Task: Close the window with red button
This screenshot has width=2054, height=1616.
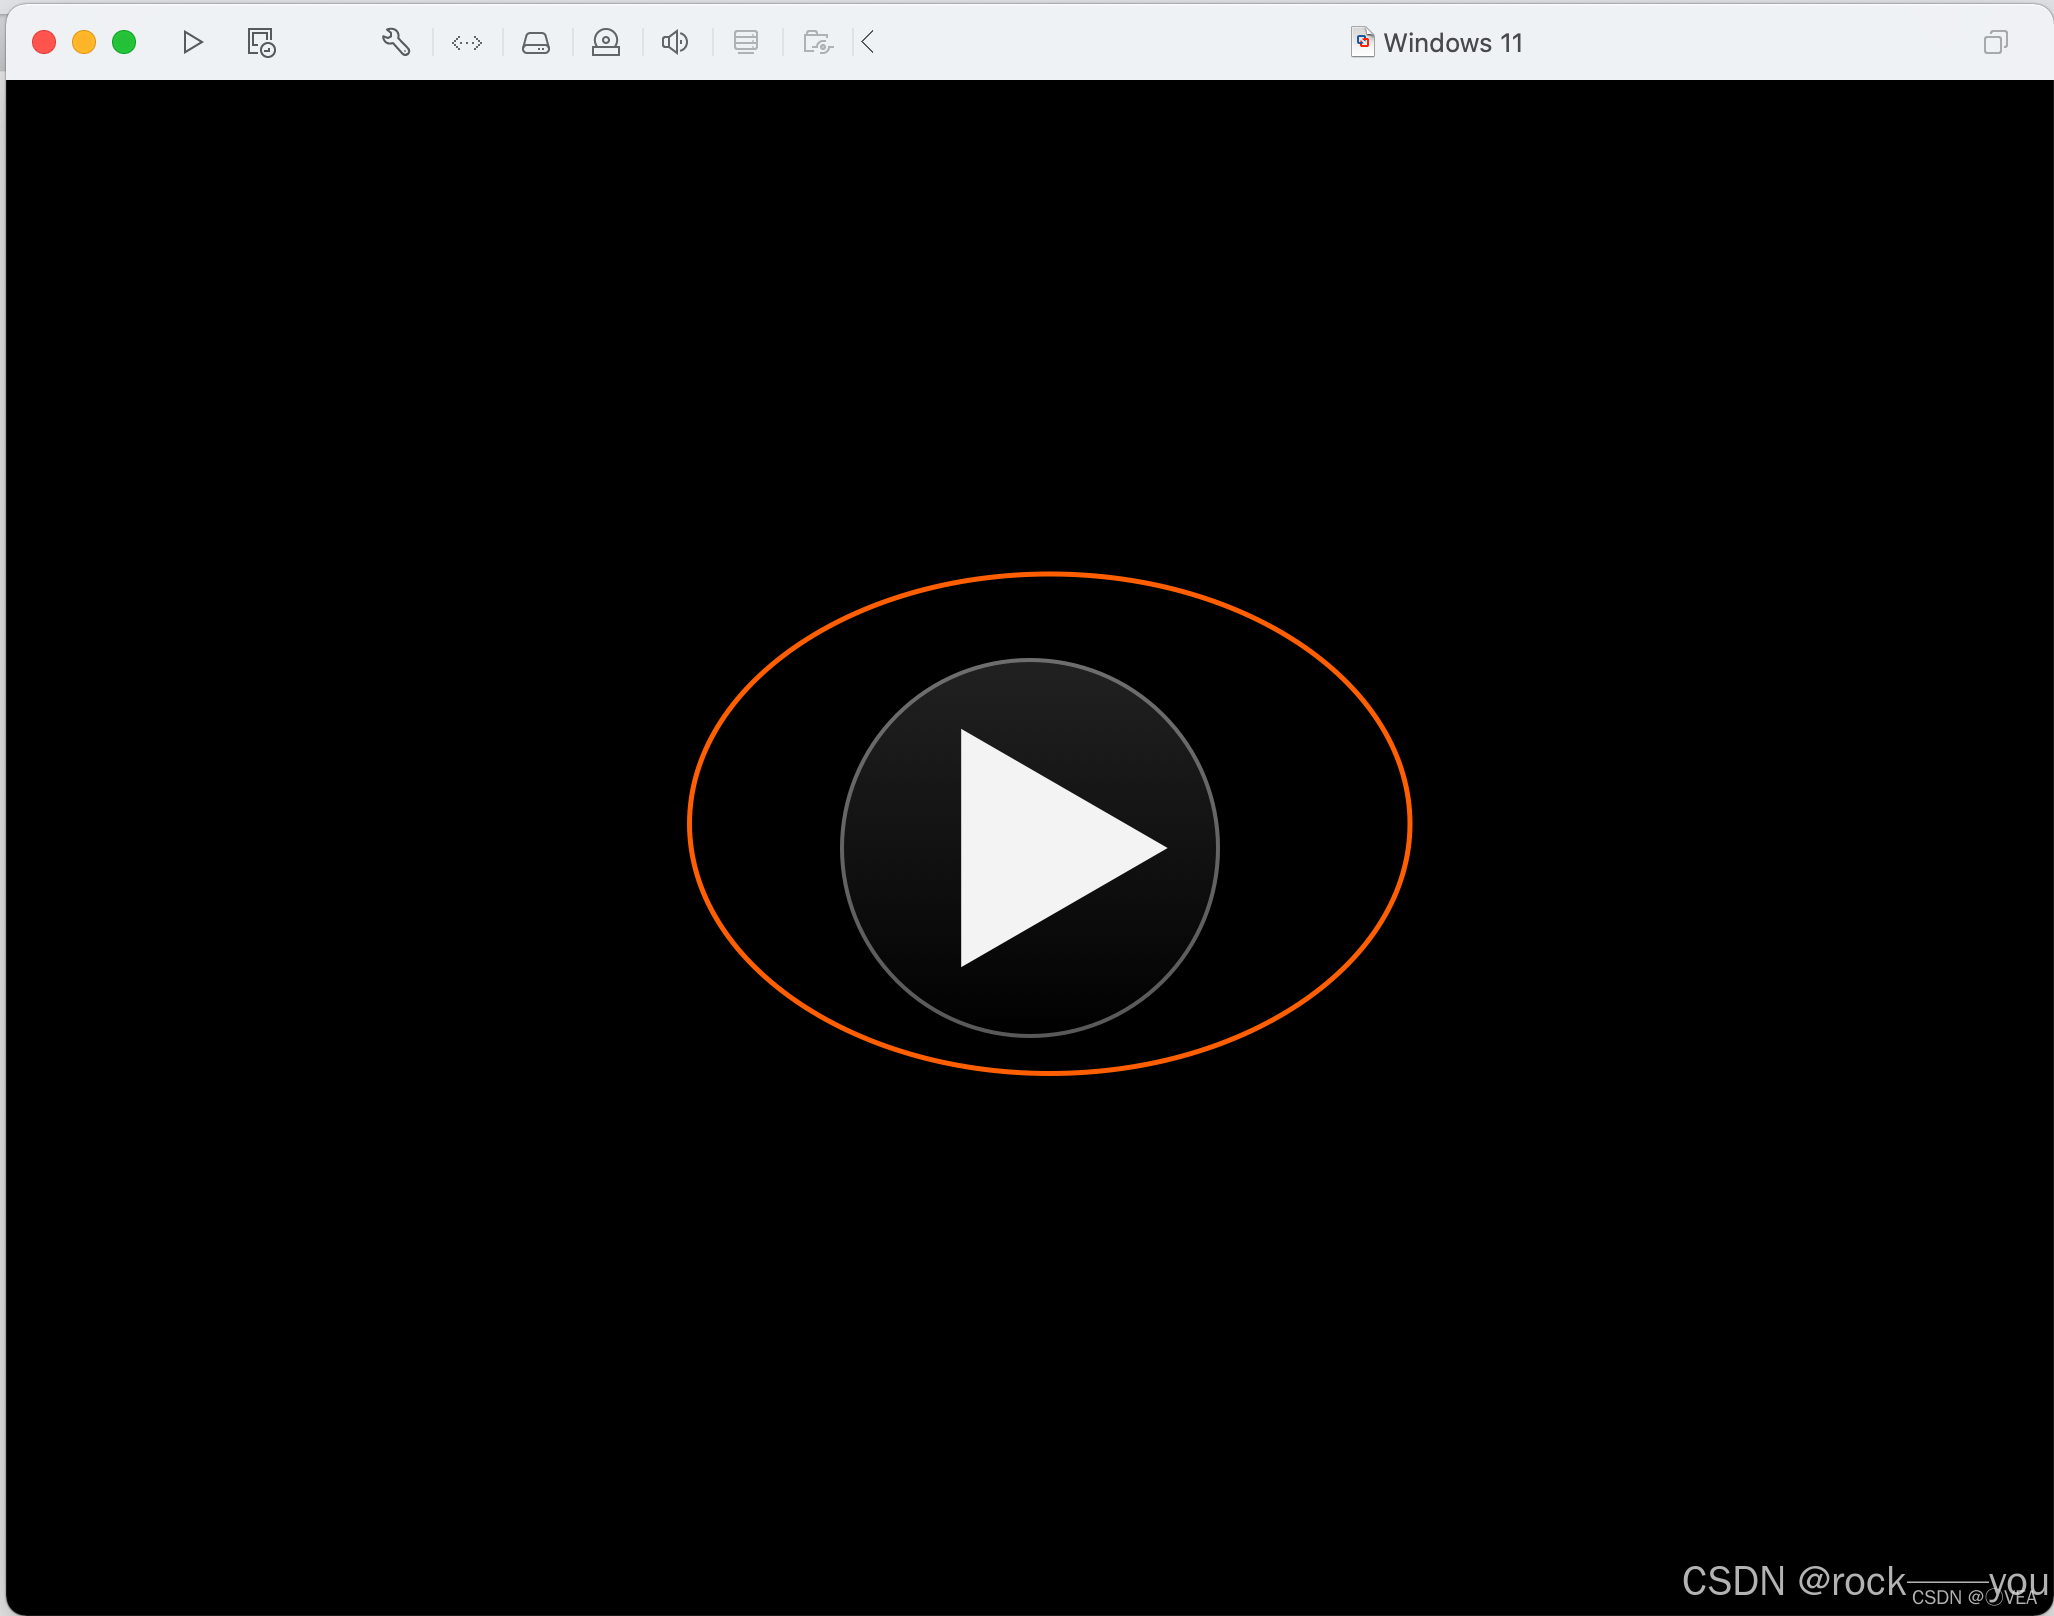Action: (44, 42)
